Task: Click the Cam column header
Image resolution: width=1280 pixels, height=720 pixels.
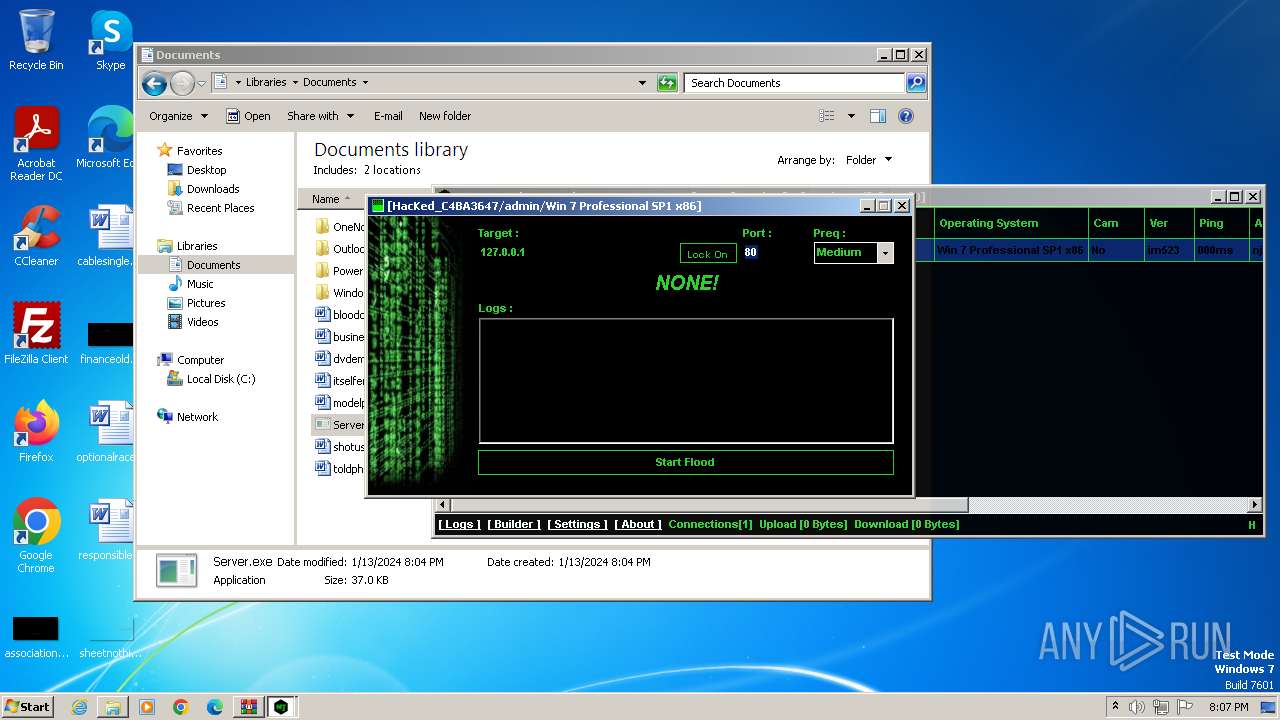Action: click(x=1116, y=223)
